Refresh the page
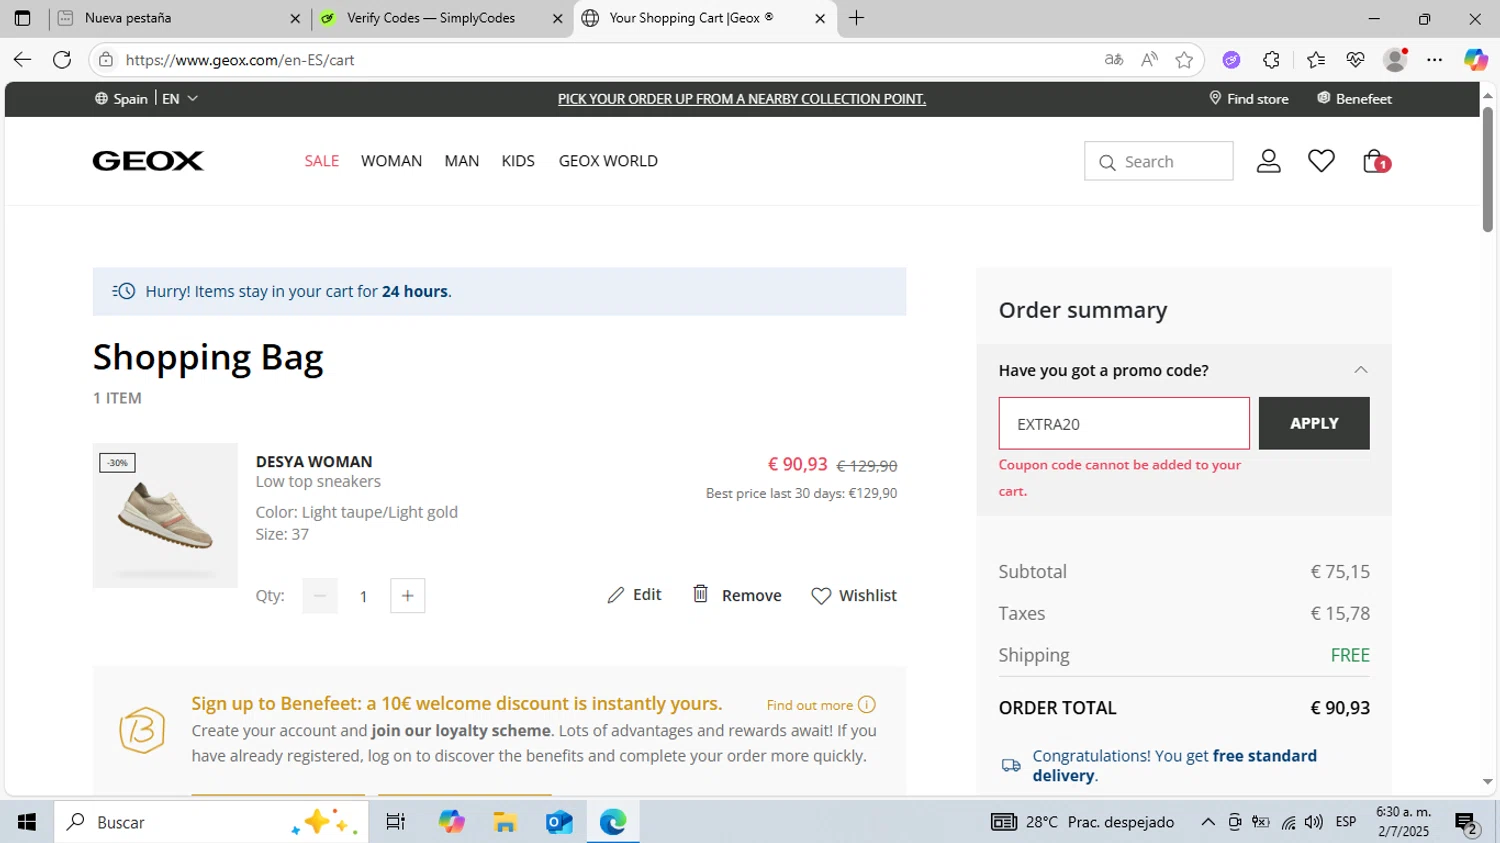Viewport: 1500px width, 843px height. (62, 60)
